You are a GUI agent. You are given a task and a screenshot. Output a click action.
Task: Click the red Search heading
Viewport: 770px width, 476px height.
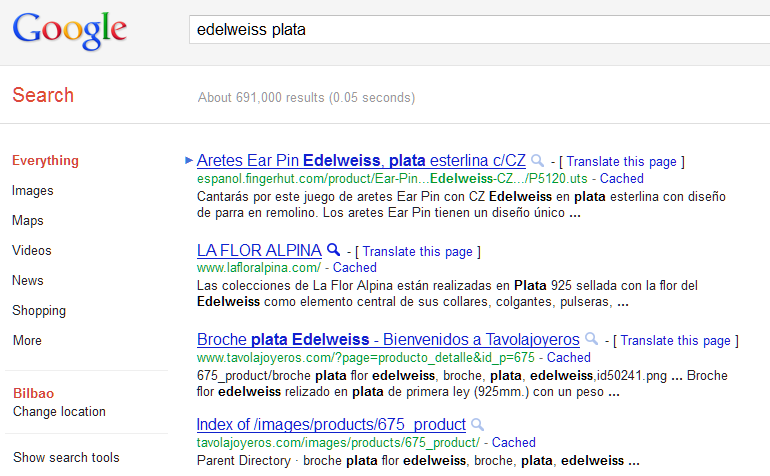(43, 95)
